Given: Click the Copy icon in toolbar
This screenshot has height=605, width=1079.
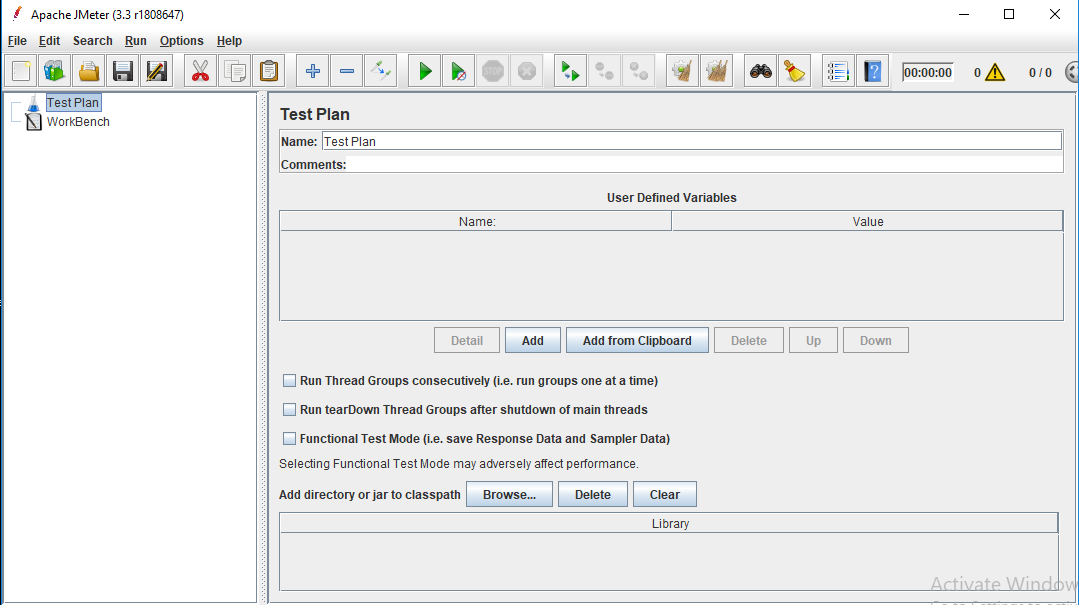Looking at the screenshot, I should coord(235,71).
